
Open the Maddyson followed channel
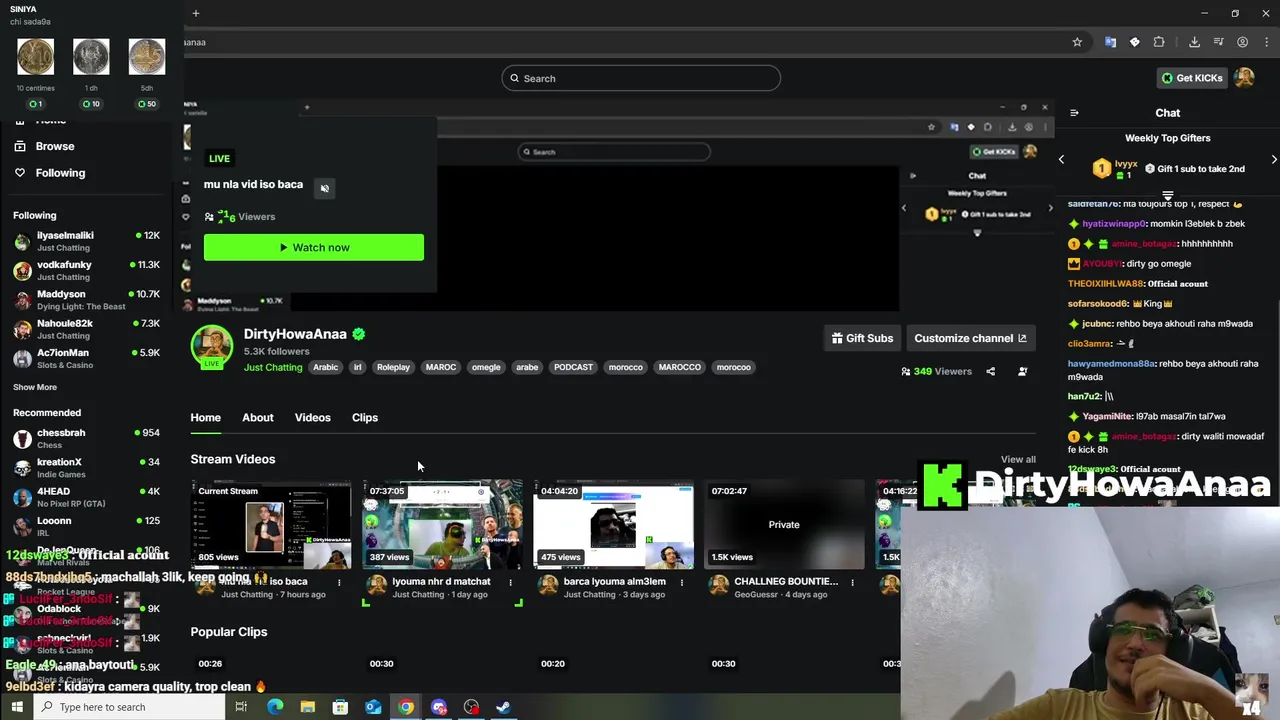pyautogui.click(x=86, y=300)
